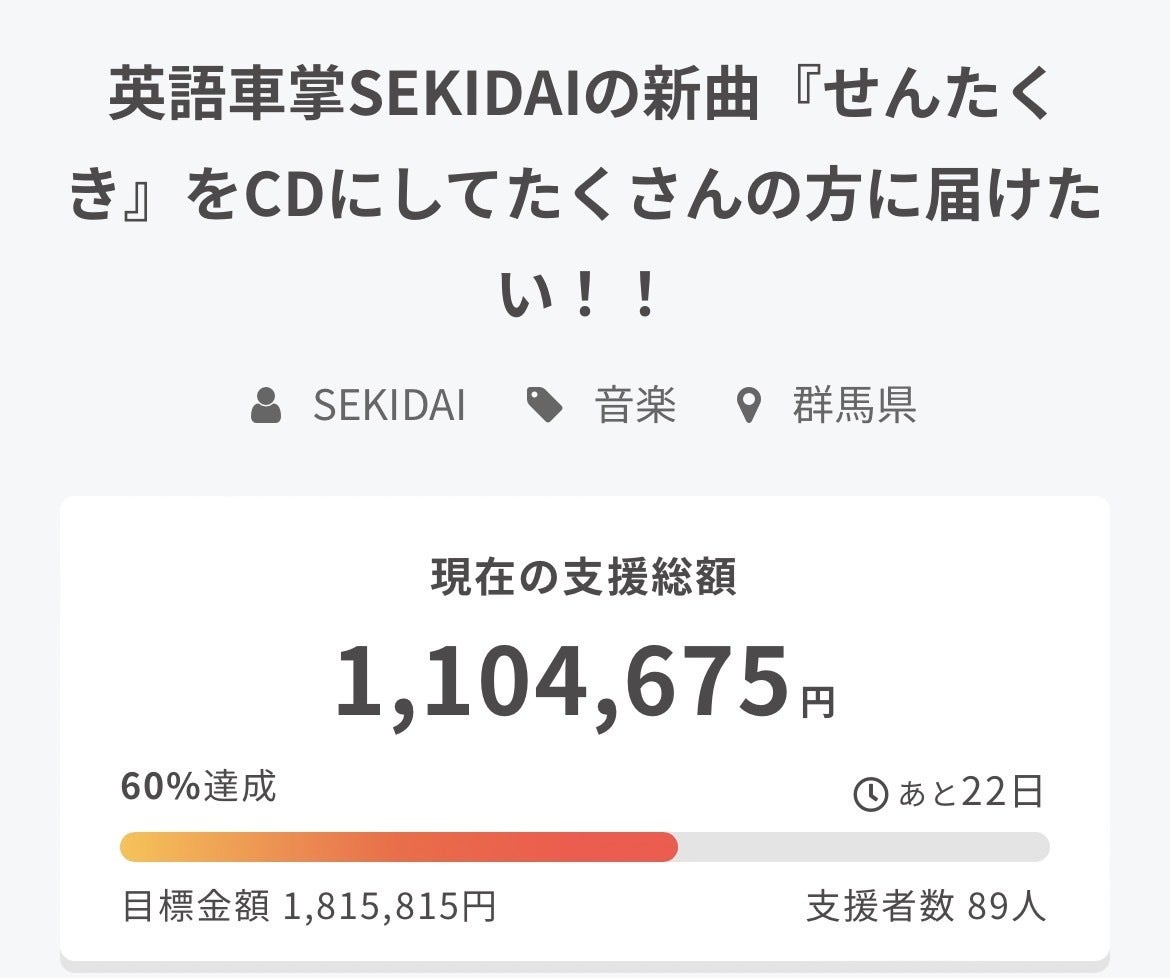Select the 音楽 category link
Screen dimensions: 1170x978
tap(636, 407)
